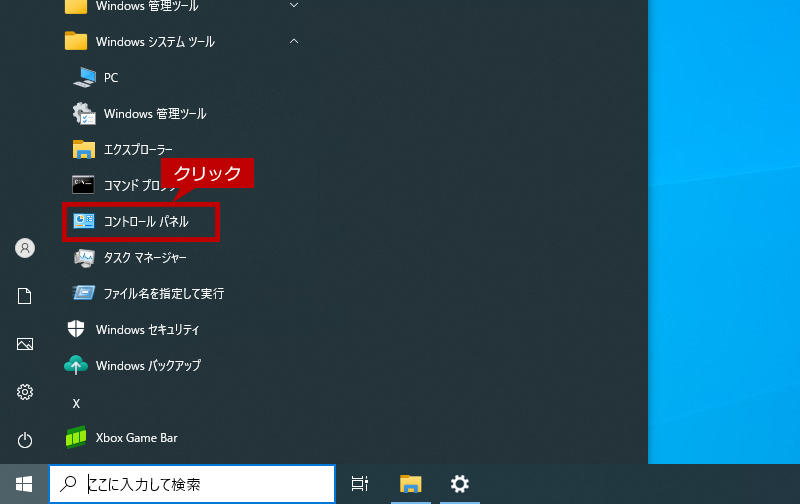Click the Windows セキュリティ label
The image size is (800, 504).
(147, 330)
